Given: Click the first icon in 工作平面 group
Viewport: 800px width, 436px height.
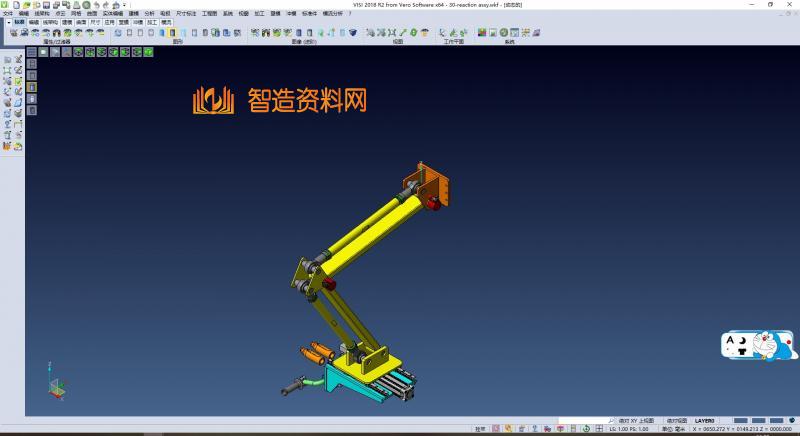Looking at the screenshot, I should 442,33.
